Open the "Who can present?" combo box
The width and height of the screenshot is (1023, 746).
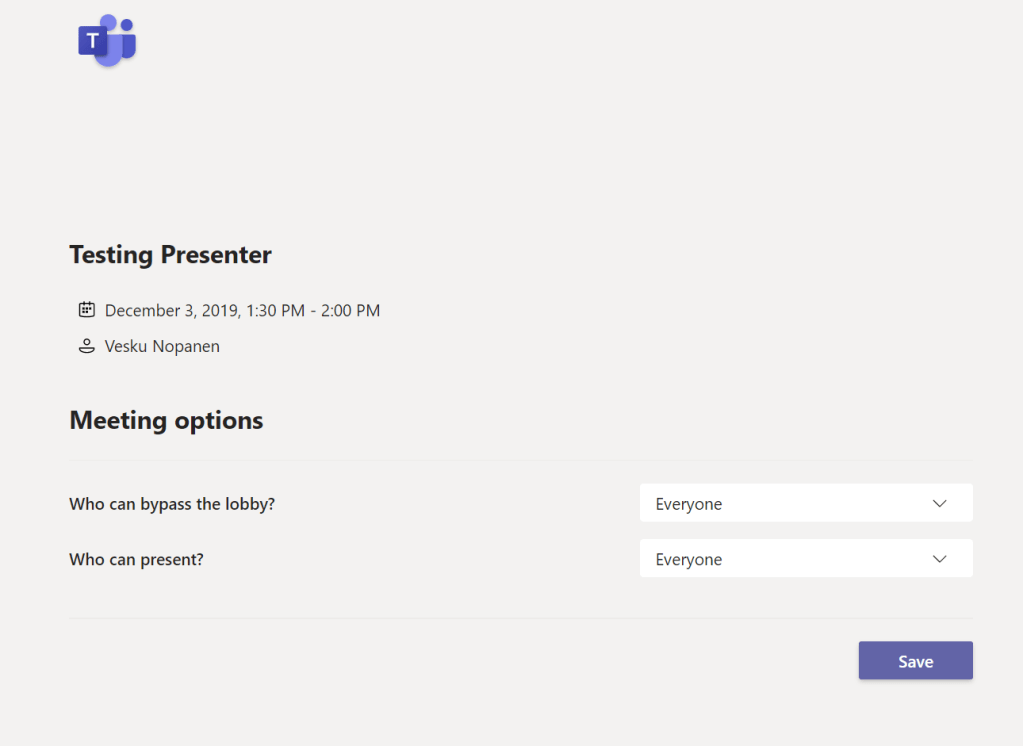pos(805,559)
